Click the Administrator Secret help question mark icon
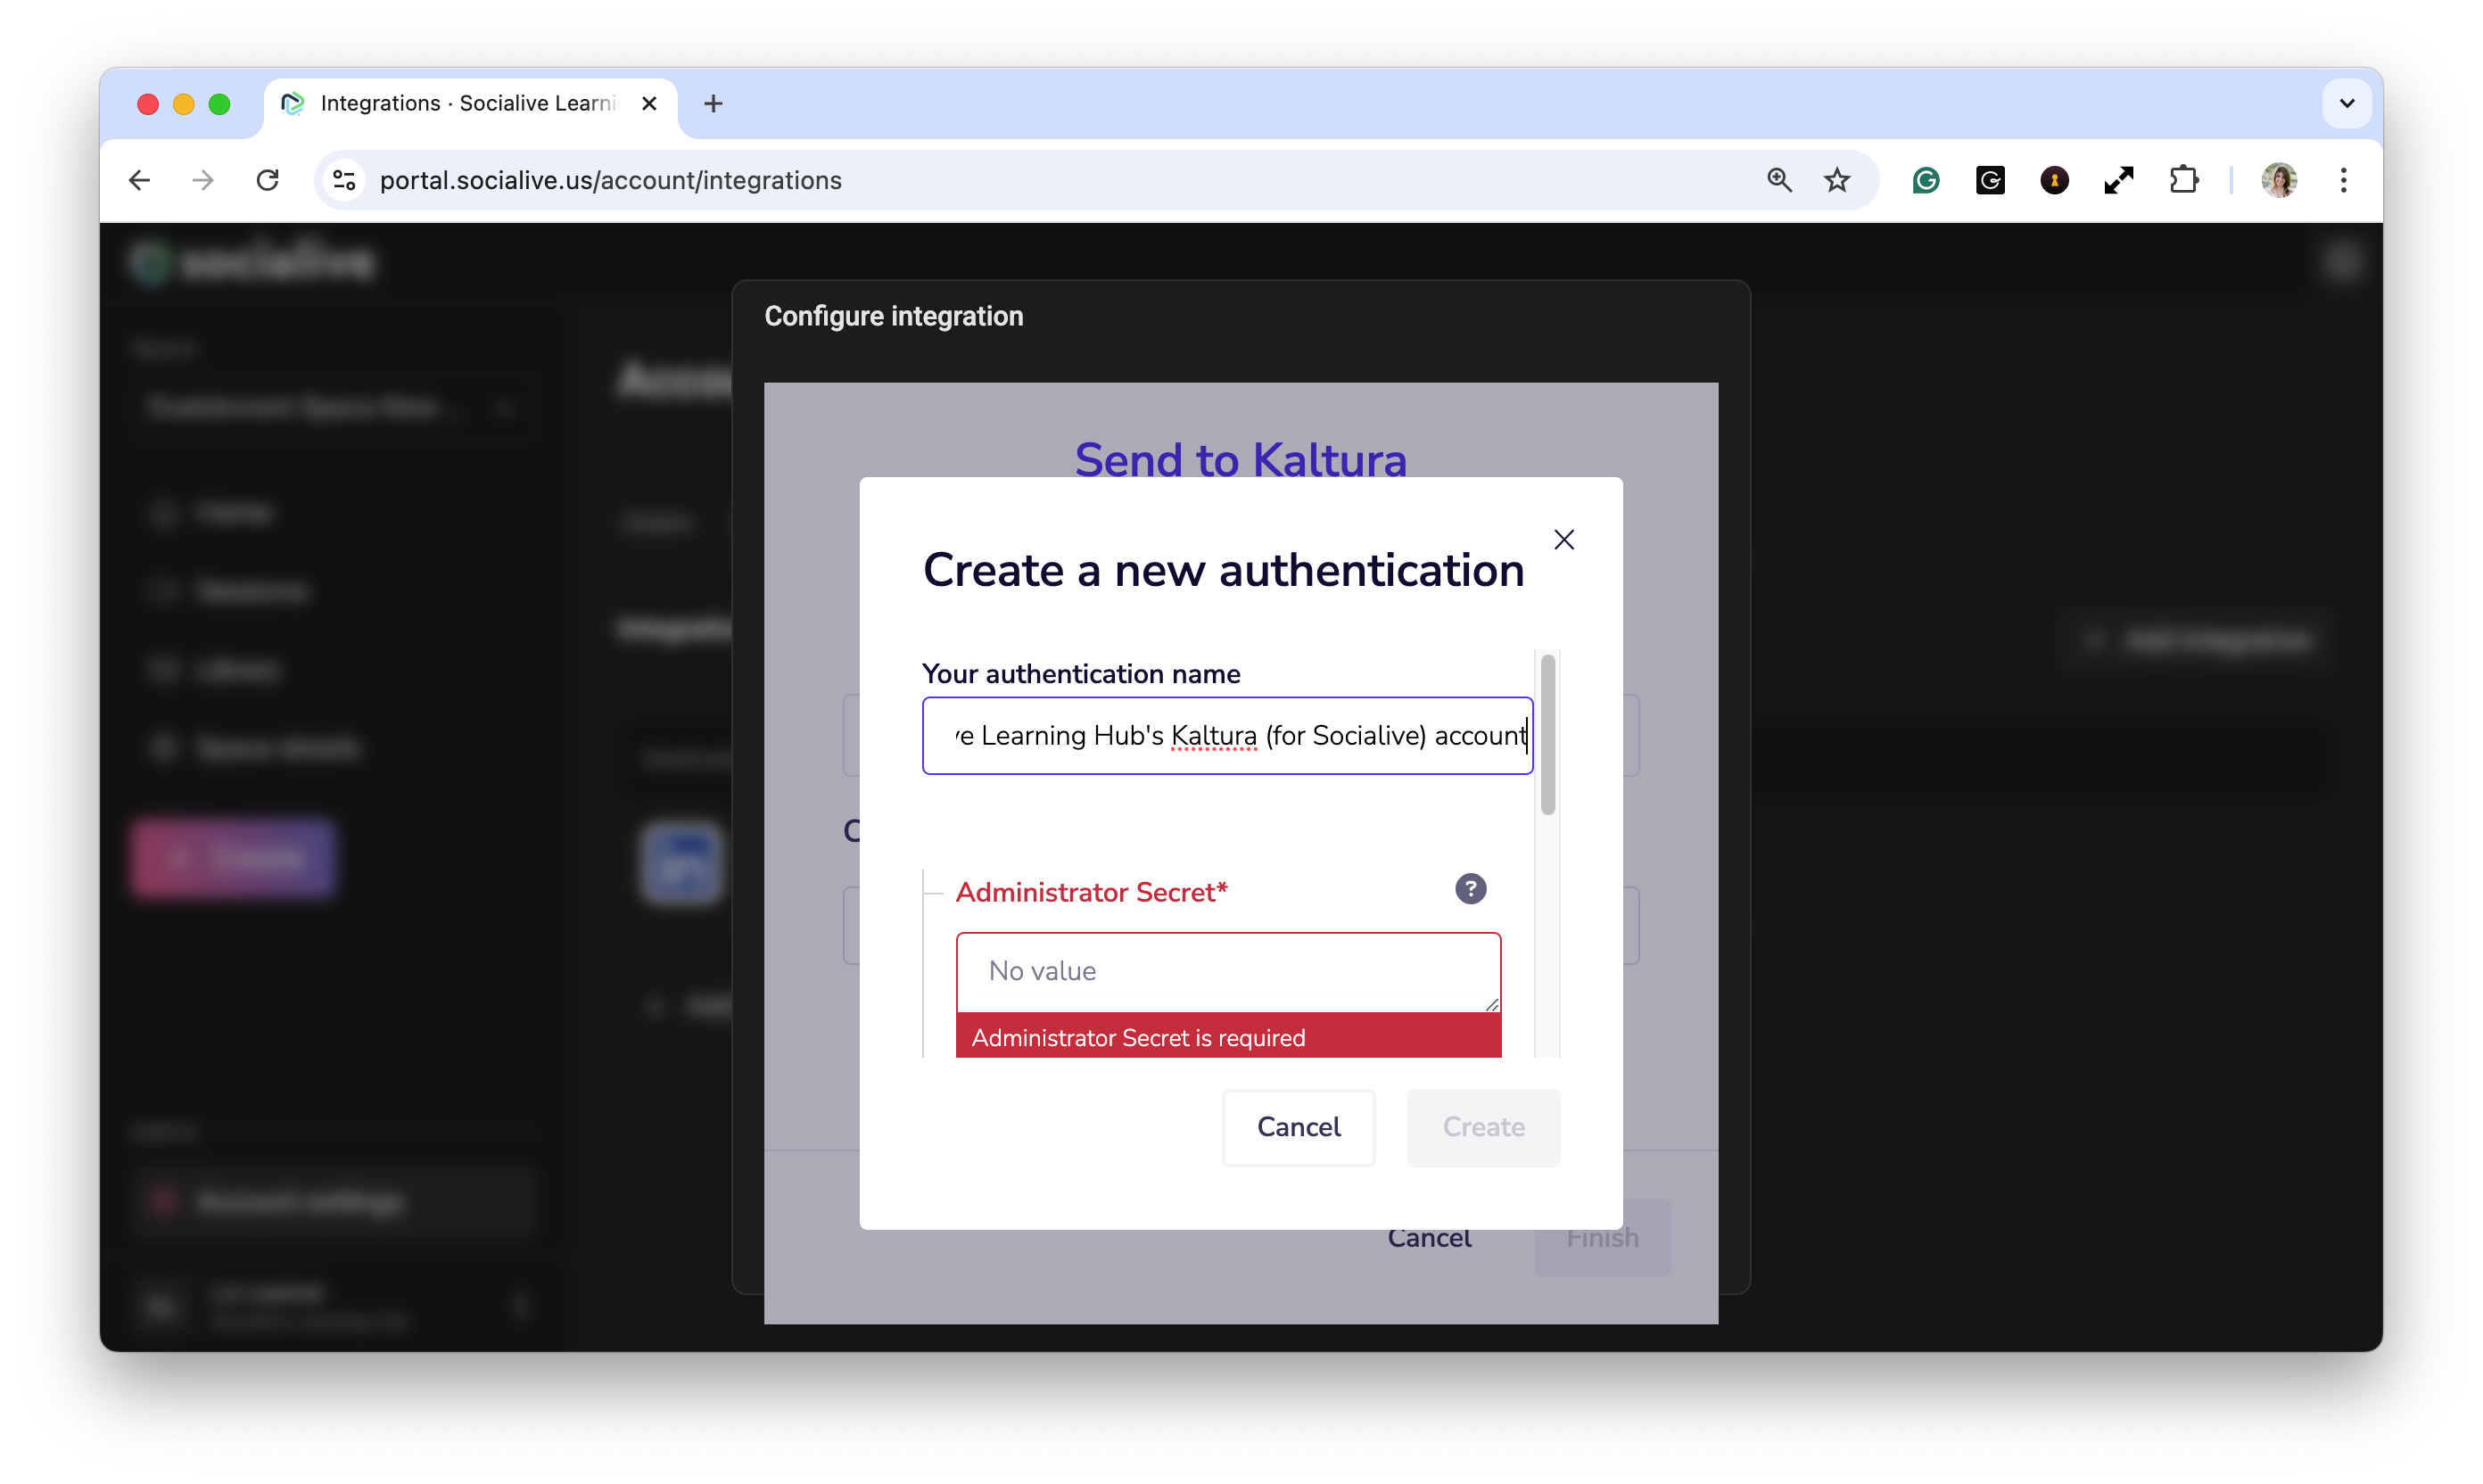Image resolution: width=2483 pixels, height=1484 pixels. click(x=1470, y=889)
